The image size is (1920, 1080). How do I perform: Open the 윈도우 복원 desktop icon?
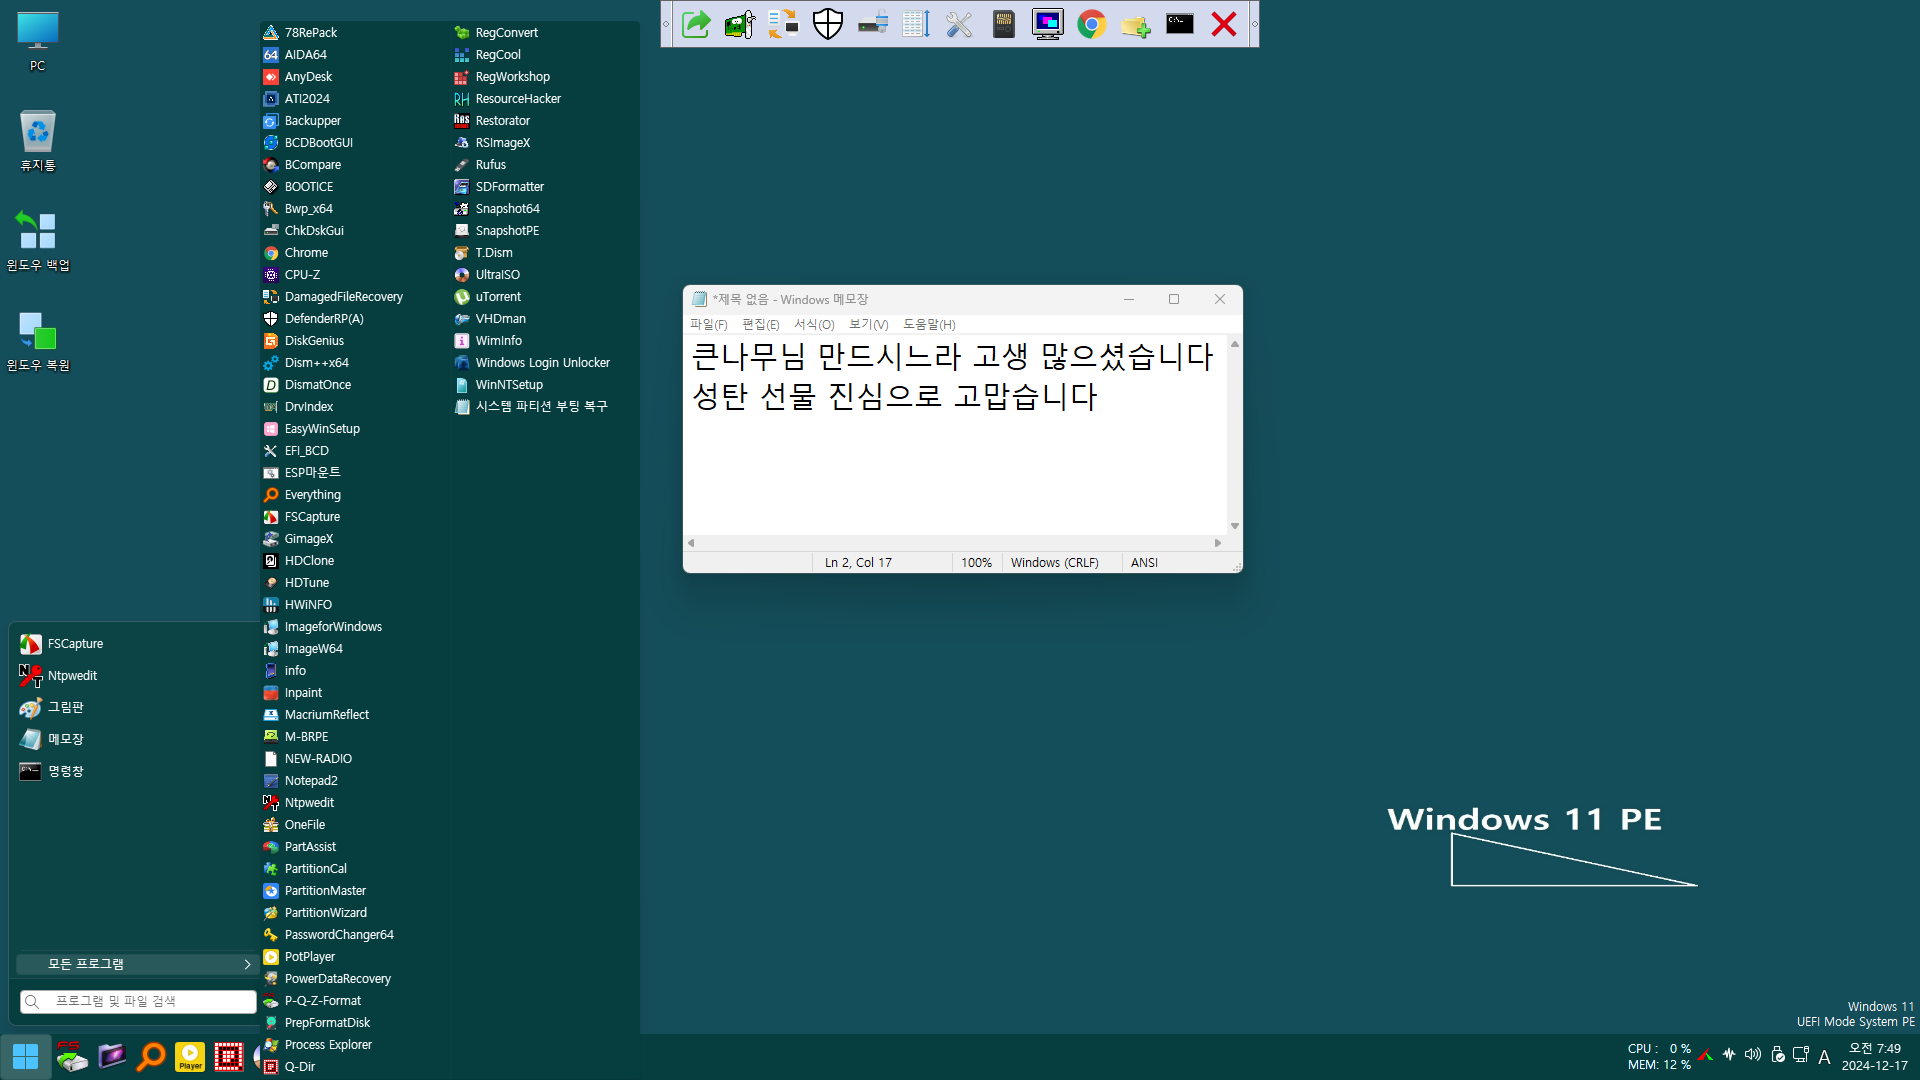pos(38,341)
